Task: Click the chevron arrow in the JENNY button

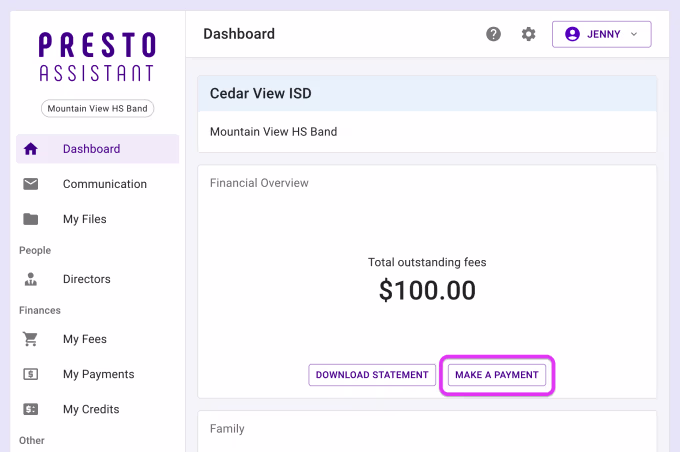Action: pos(634,34)
